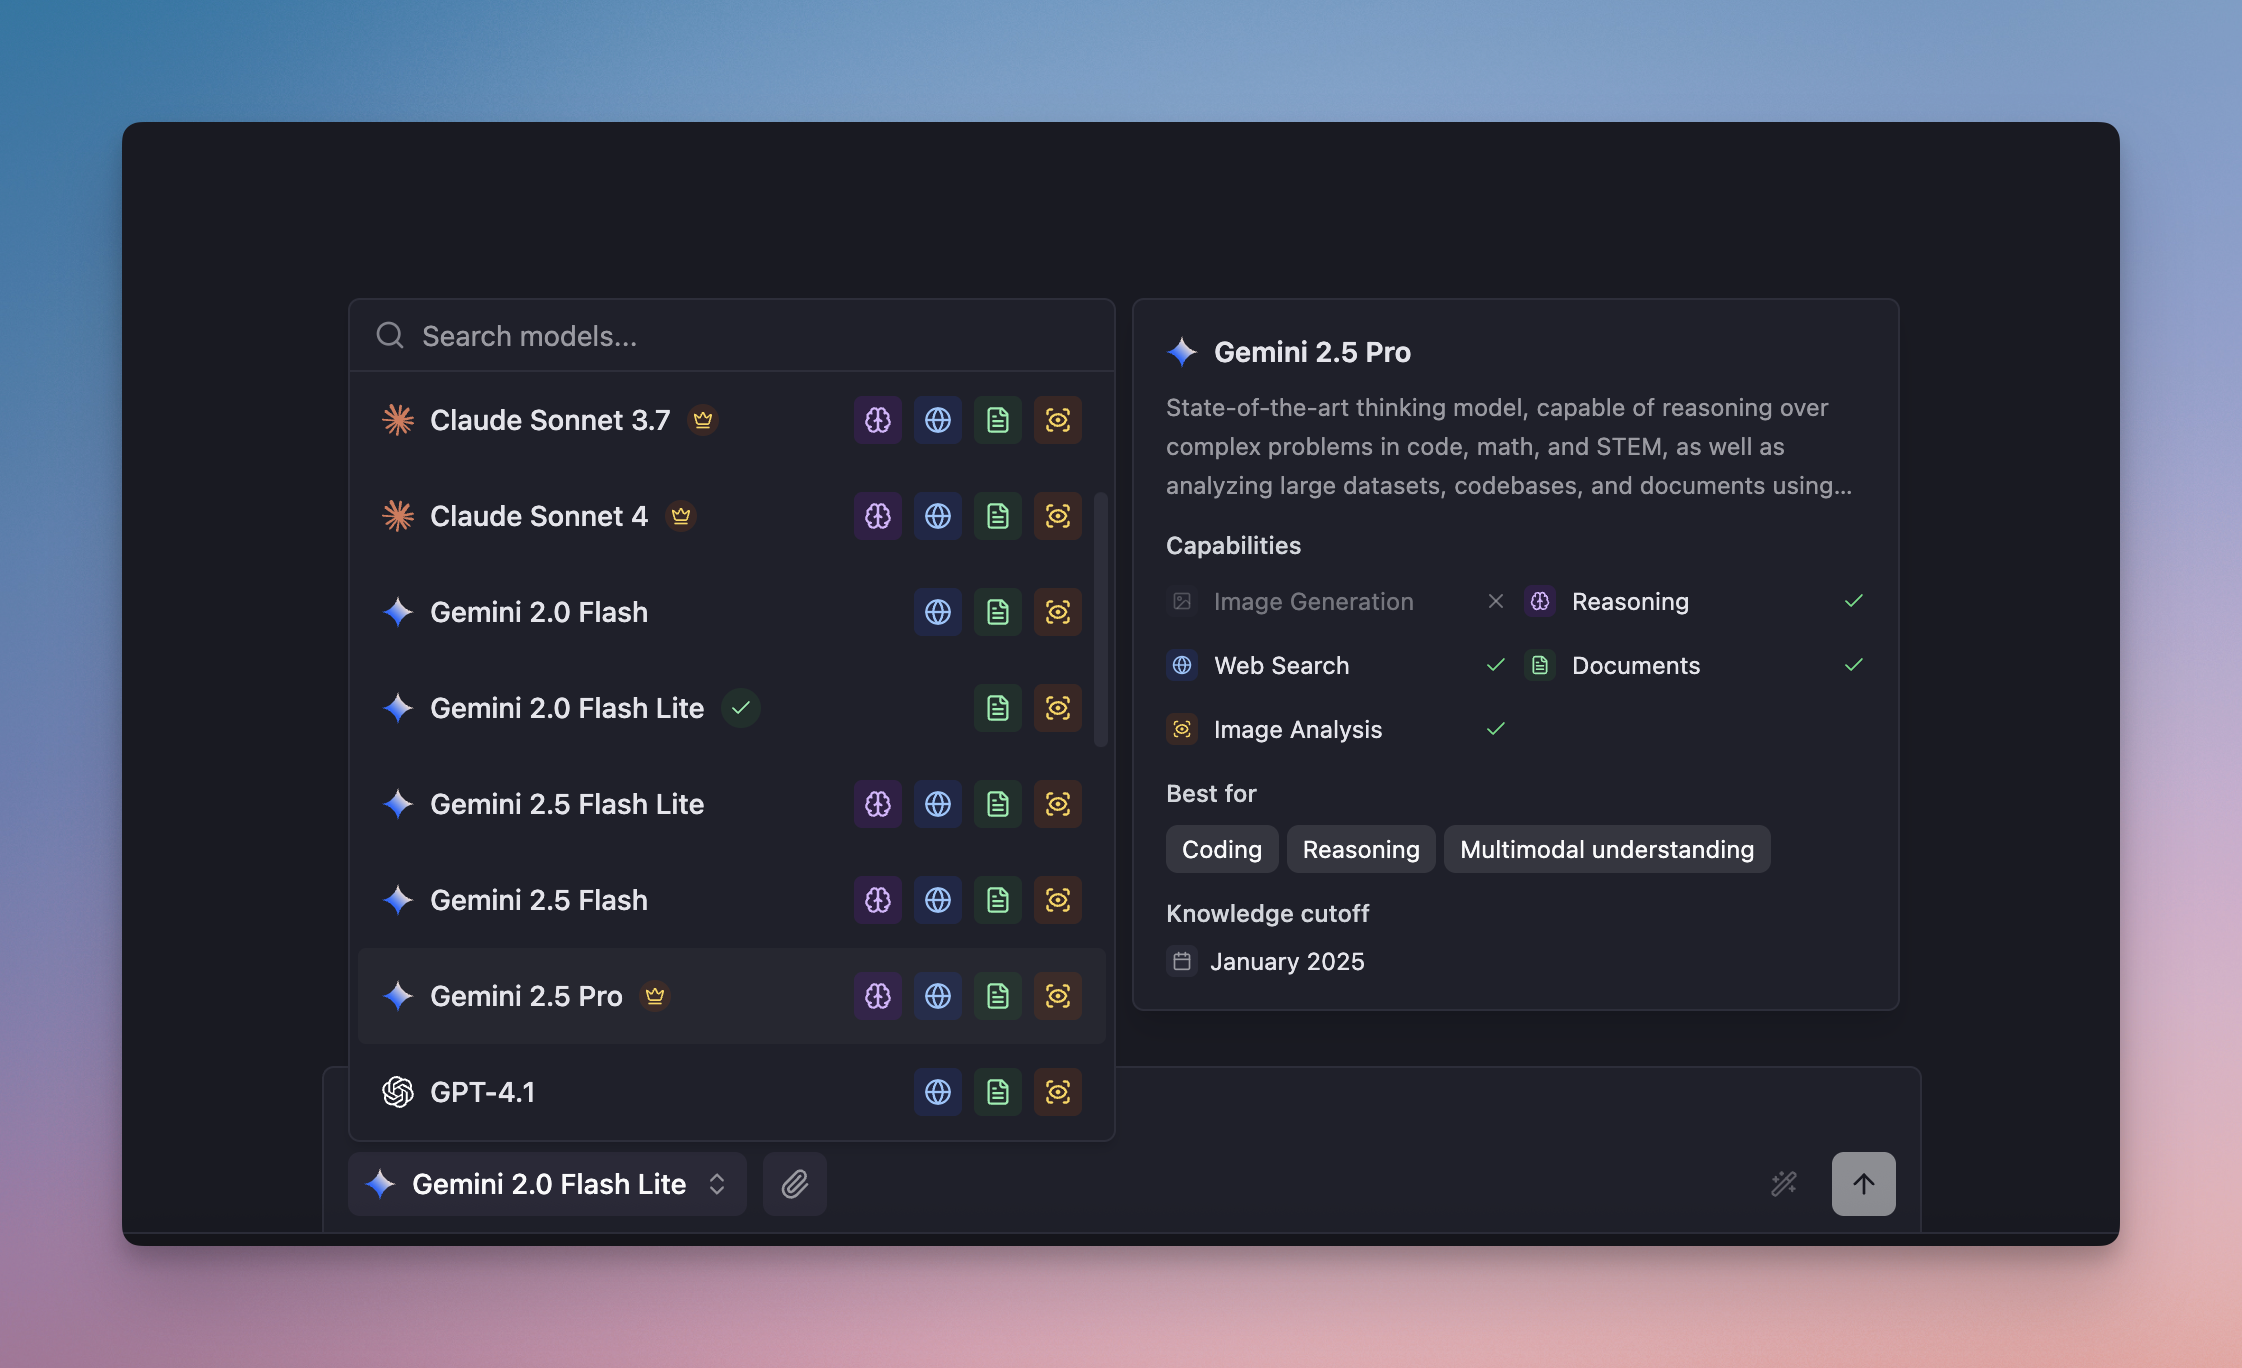Screen dimensions: 2242x1368
Task: Select the Gemini 2.5 Pro model
Action: 732,996
